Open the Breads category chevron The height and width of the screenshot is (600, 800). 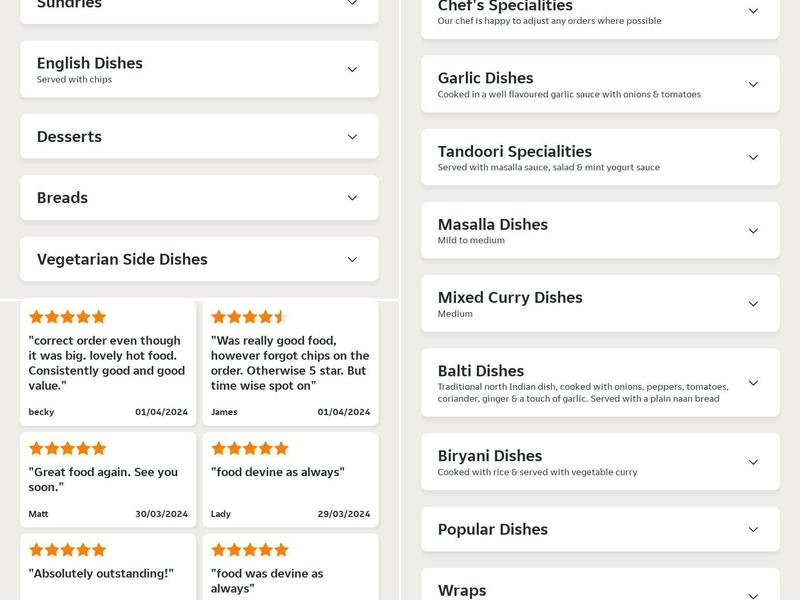pos(351,198)
